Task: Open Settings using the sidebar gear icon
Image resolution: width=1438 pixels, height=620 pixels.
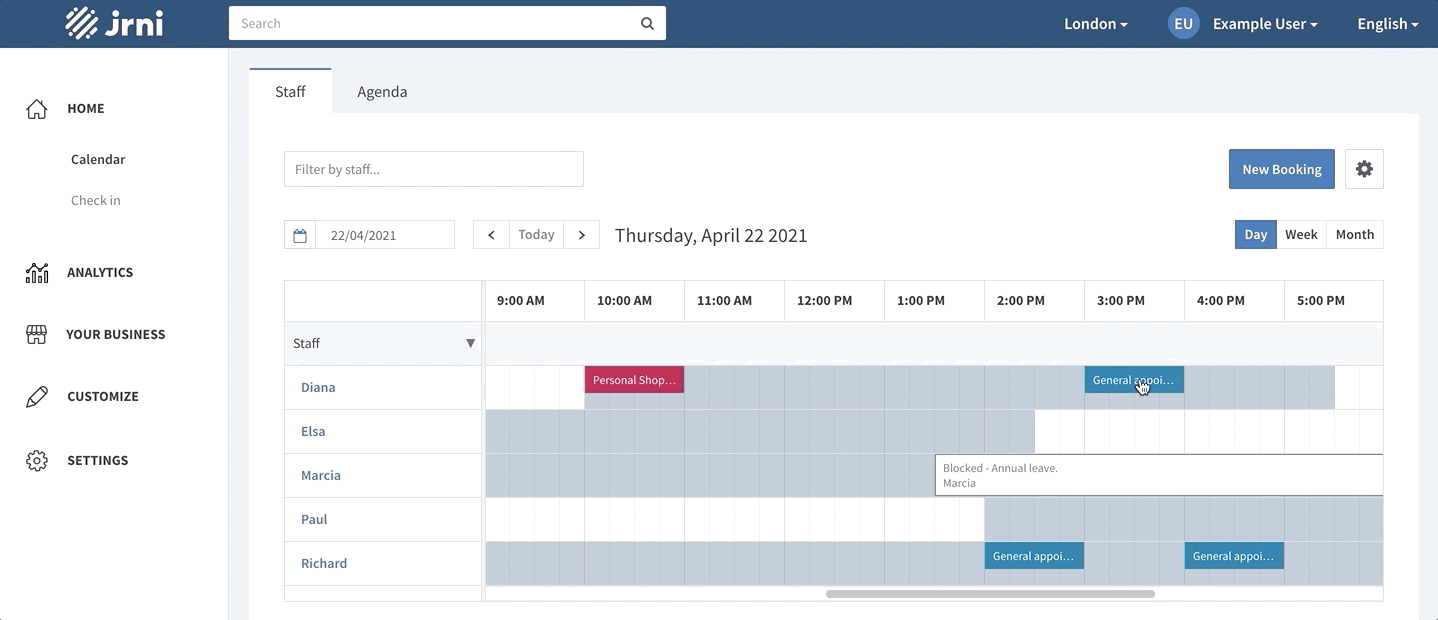Action: point(37,460)
